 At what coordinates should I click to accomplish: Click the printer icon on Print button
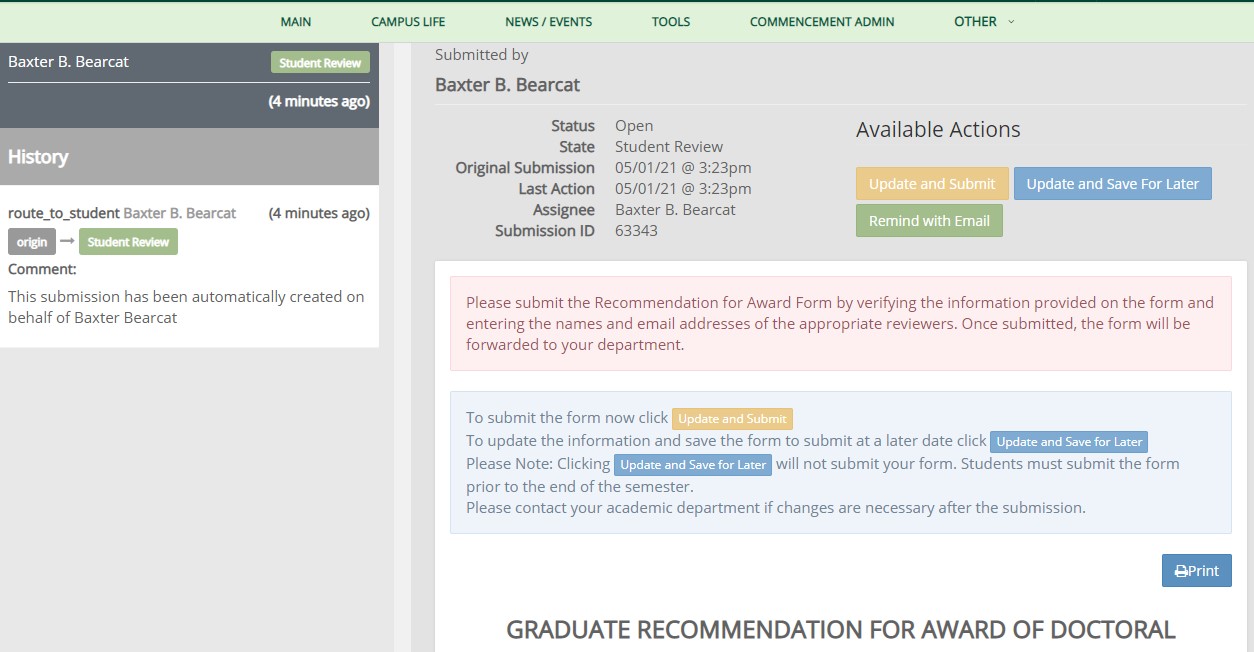tap(1181, 571)
